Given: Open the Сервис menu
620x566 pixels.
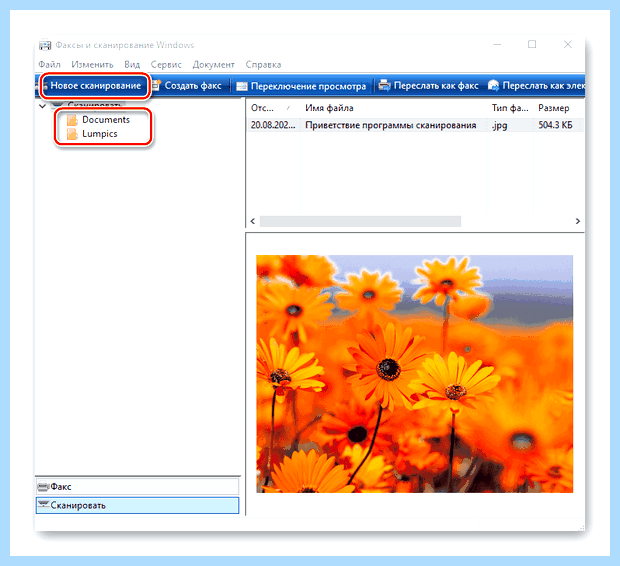Looking at the screenshot, I should [166, 64].
